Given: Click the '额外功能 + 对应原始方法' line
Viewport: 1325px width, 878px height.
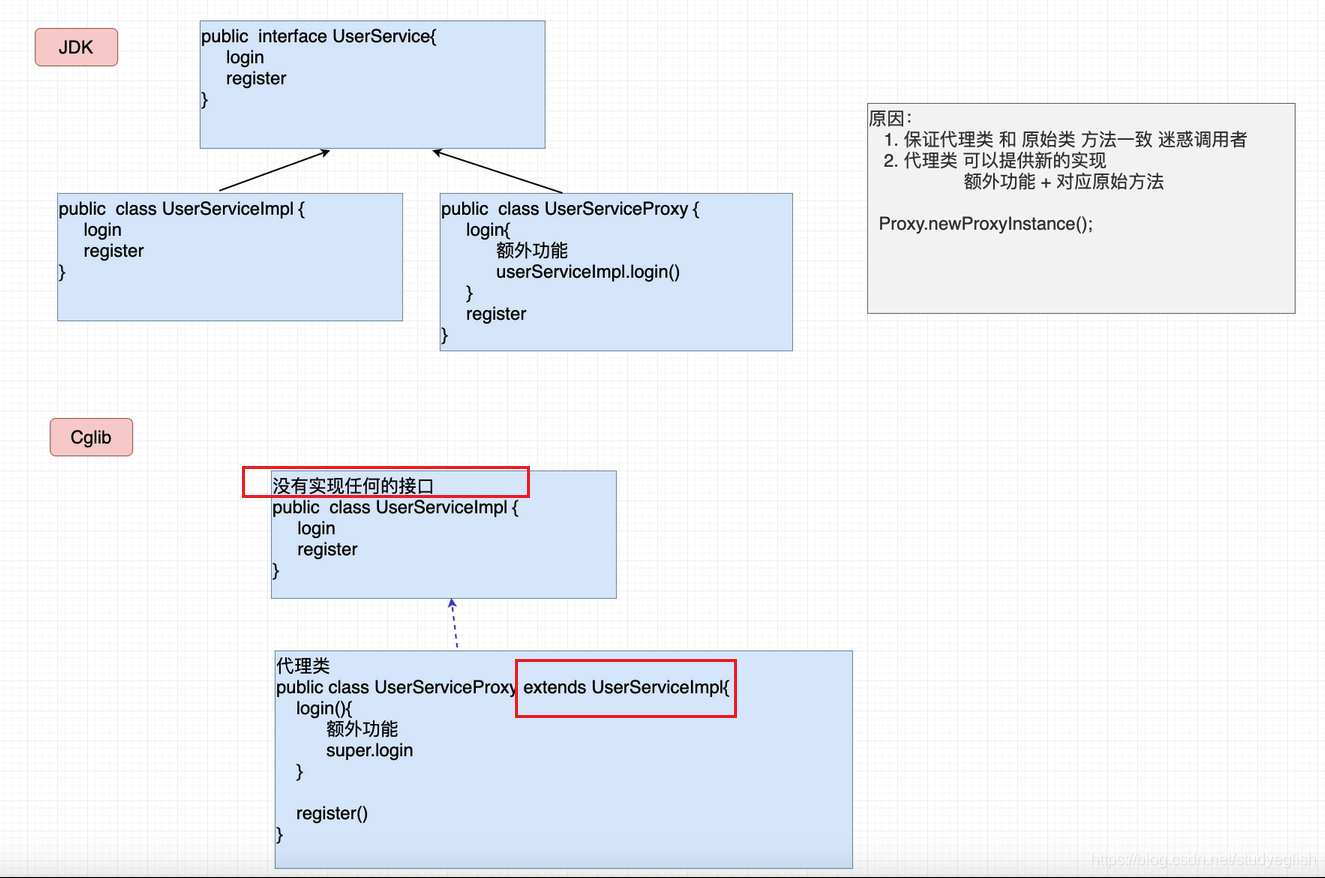Looking at the screenshot, I should coord(1064,182).
